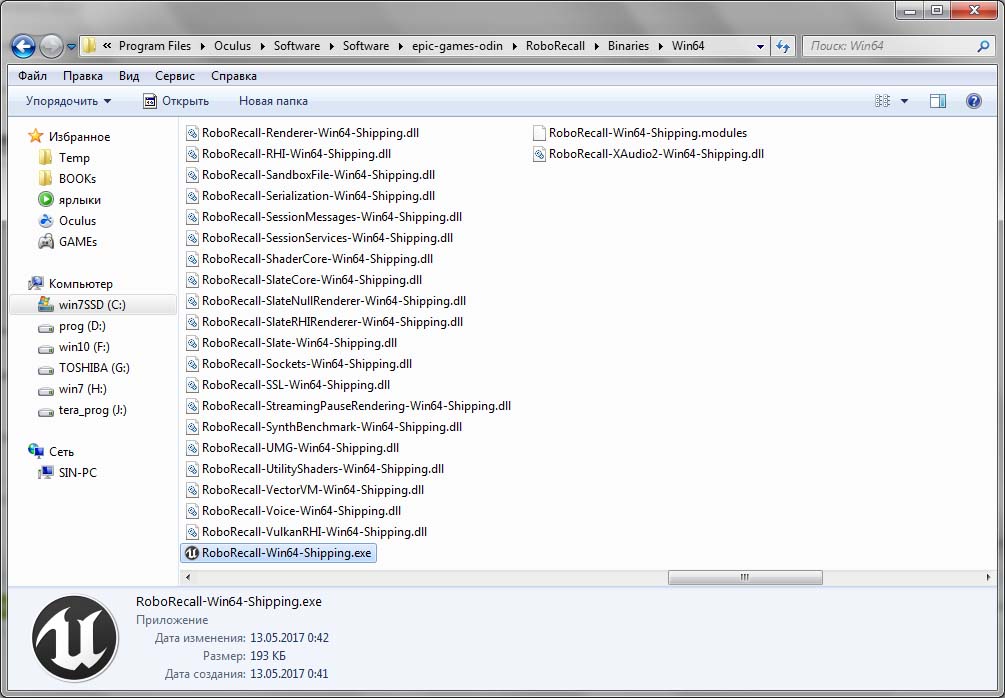This screenshot has width=1005, height=698.
Task: Click the horizontal scrollbar thumb
Action: [x=745, y=578]
